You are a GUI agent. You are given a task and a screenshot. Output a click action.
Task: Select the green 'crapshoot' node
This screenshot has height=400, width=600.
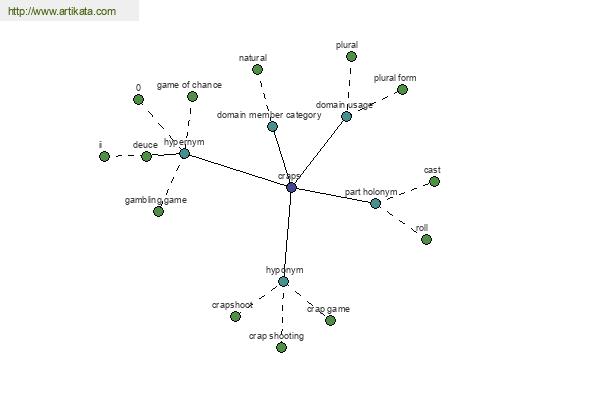click(235, 316)
